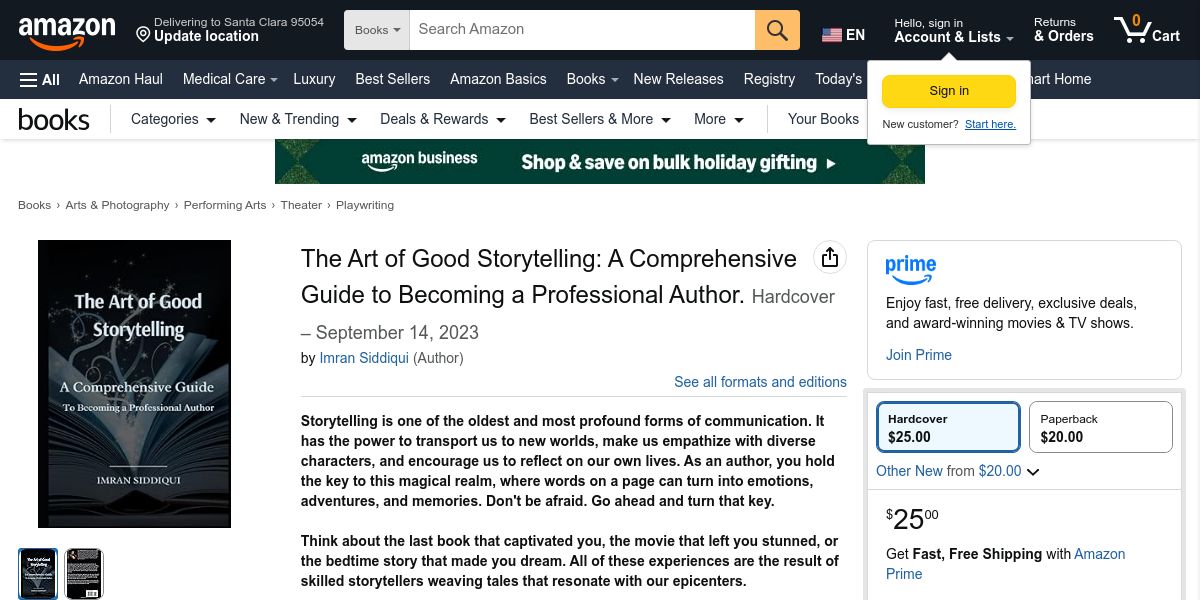Click the Prime logo in sidebar
The image size is (1200, 600).
[x=911, y=269]
